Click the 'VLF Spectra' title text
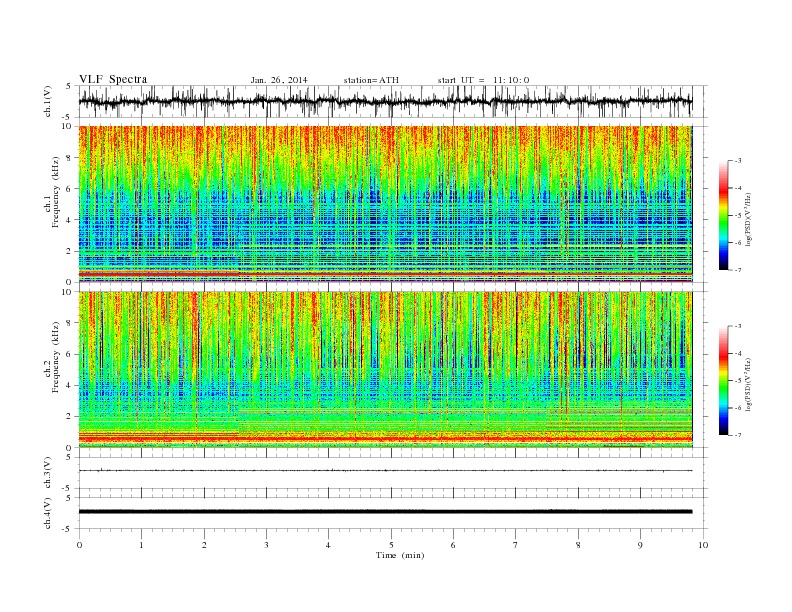Viewport: 792px width, 612px height. pos(113,79)
